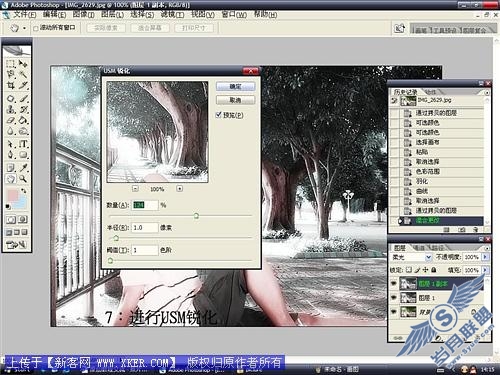Zoom in the USM preview plus button
The width and height of the screenshot is (500, 375).
click(179, 189)
